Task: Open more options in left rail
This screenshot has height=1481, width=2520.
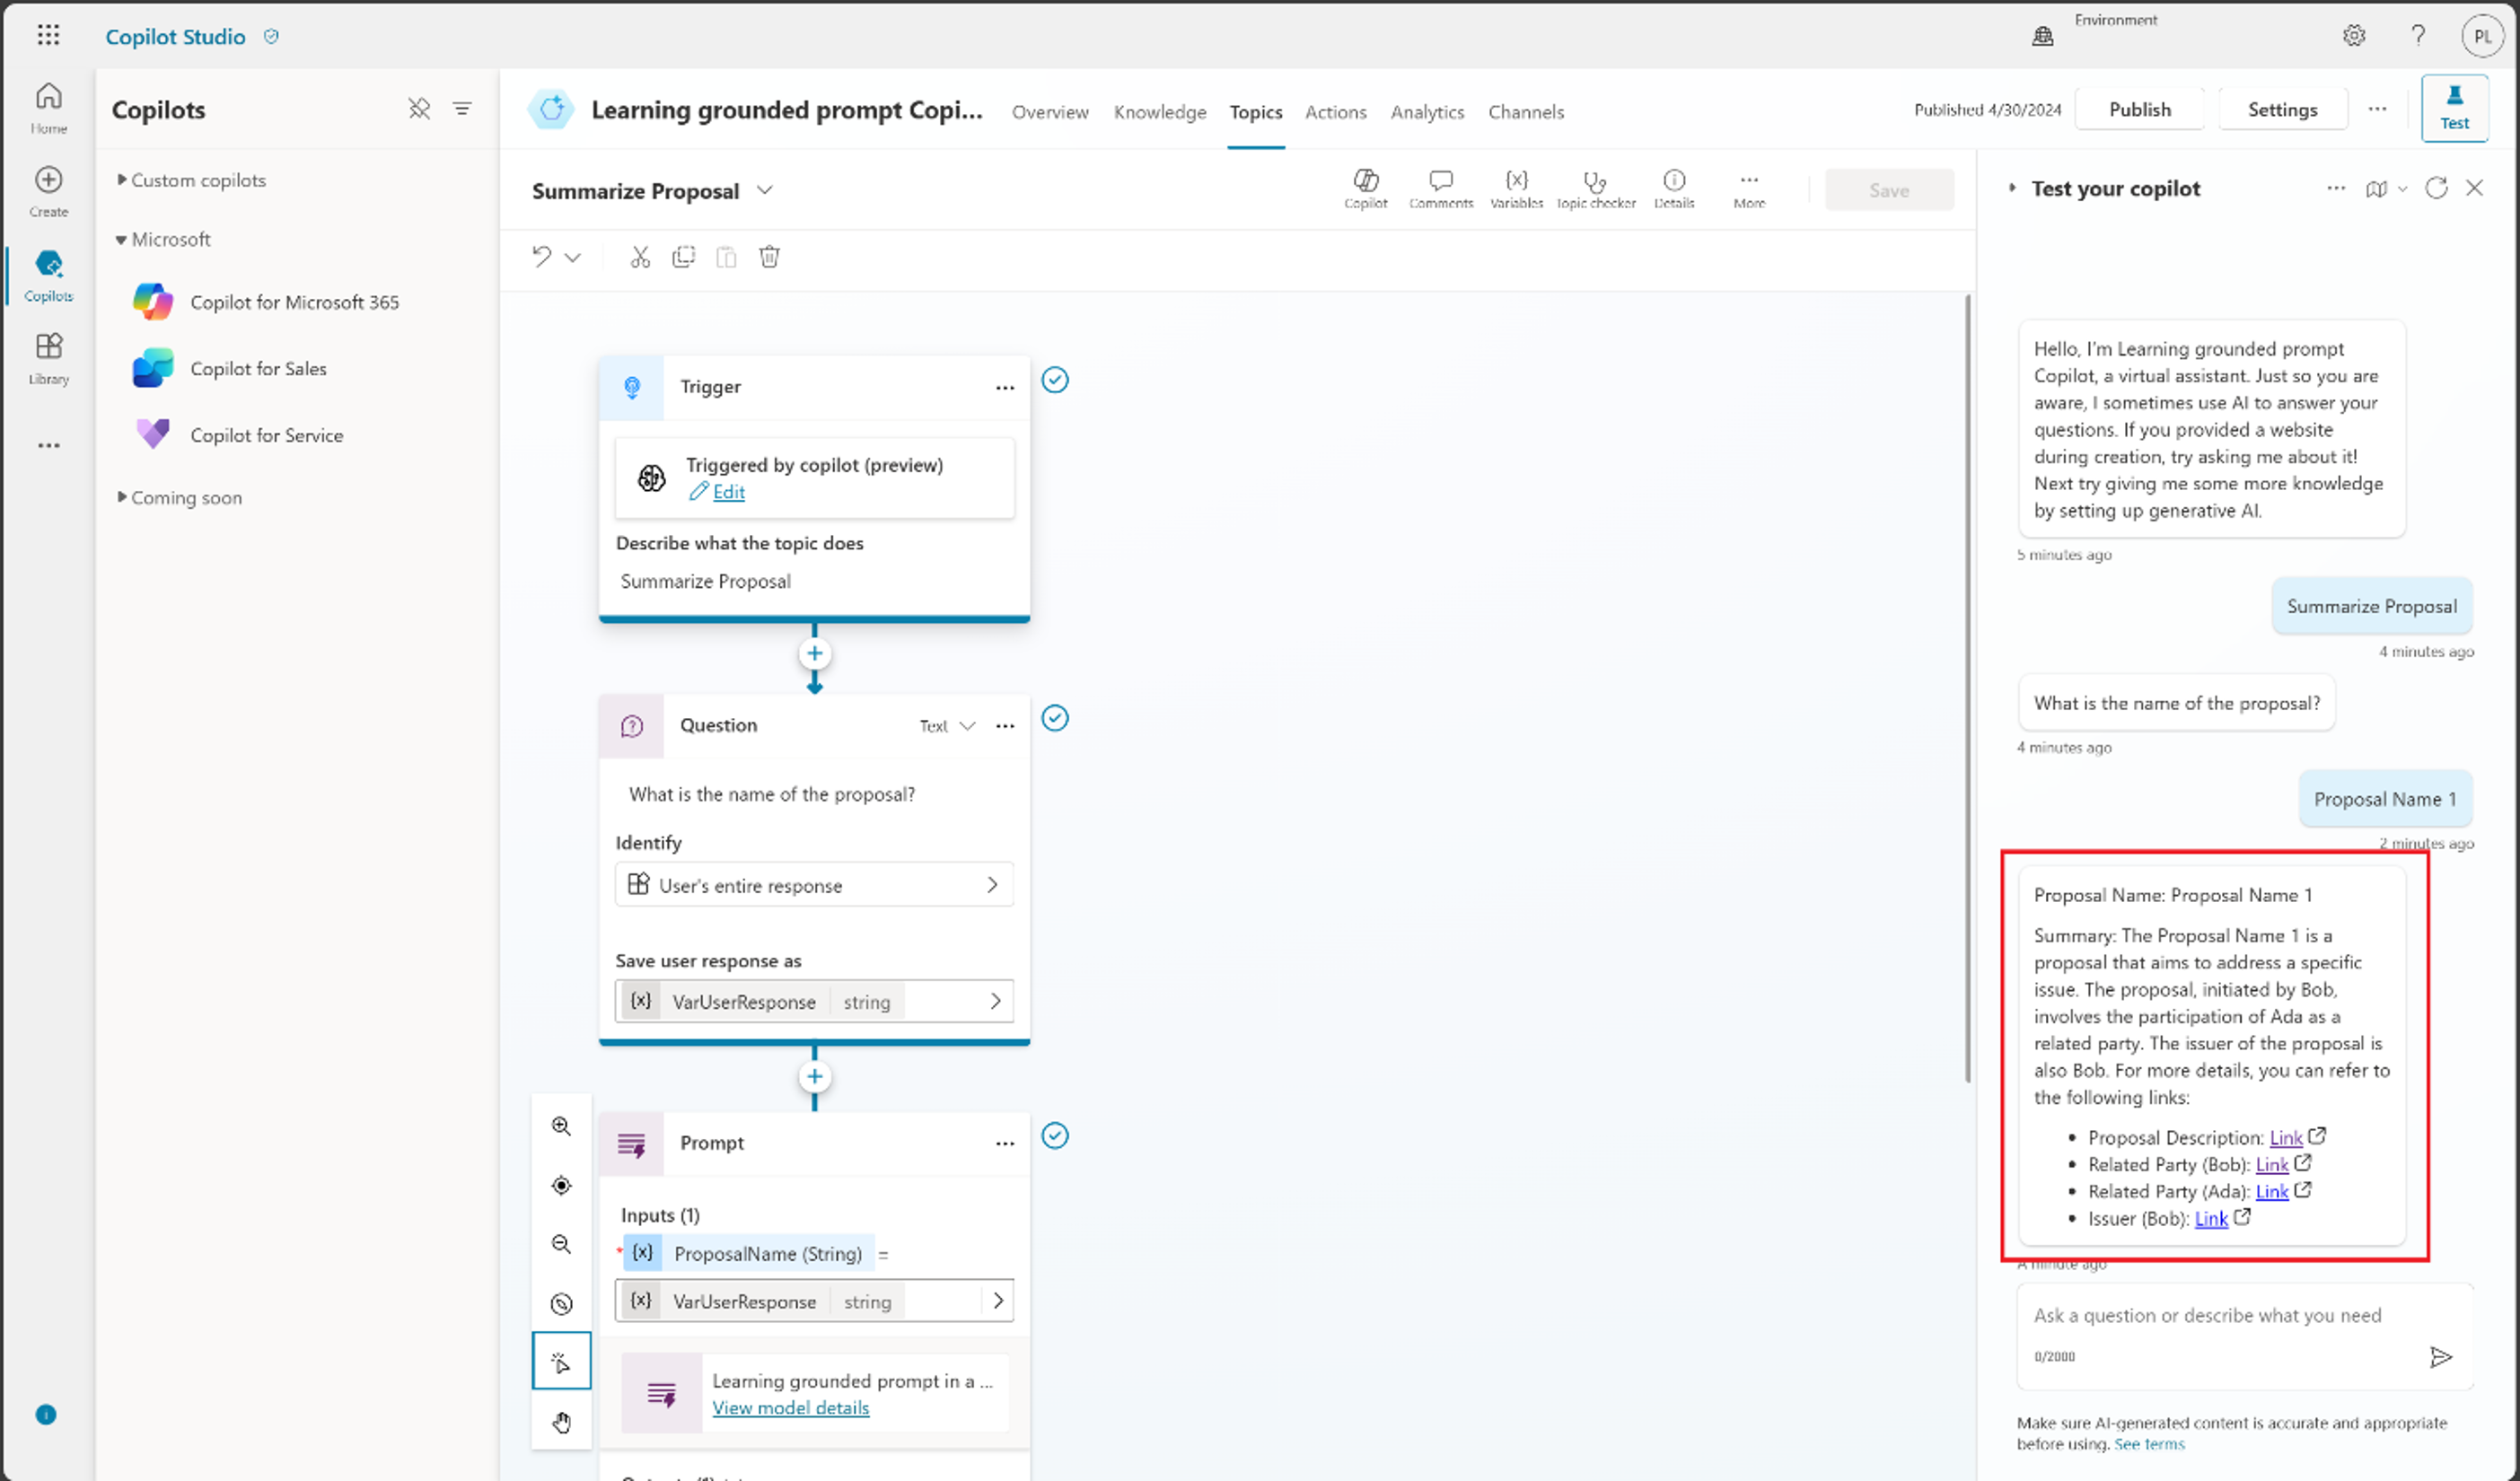Action: click(x=48, y=445)
